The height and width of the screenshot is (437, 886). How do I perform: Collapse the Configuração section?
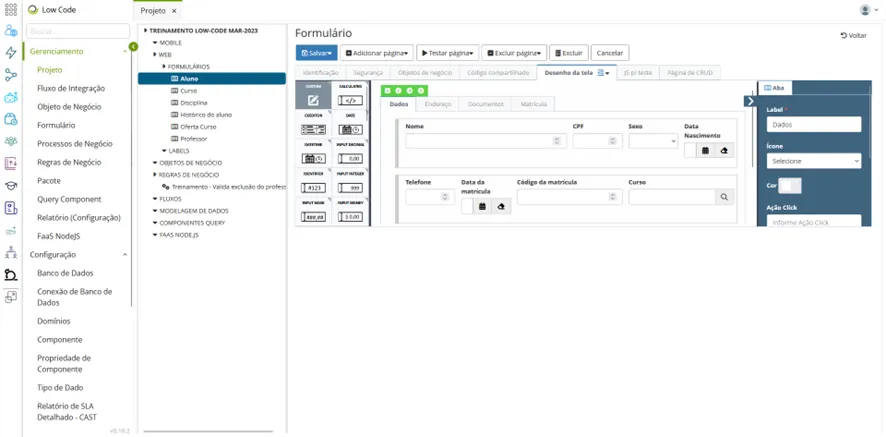[x=125, y=255]
